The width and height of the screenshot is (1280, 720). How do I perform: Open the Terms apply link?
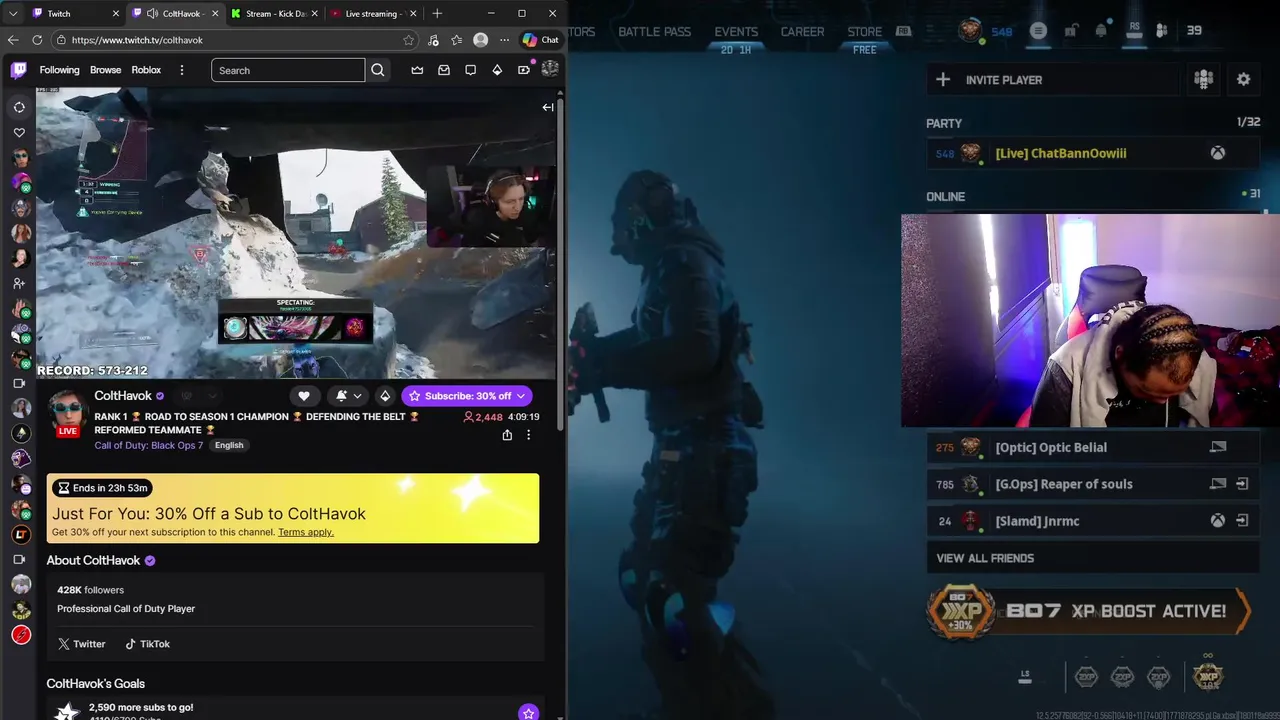point(306,532)
